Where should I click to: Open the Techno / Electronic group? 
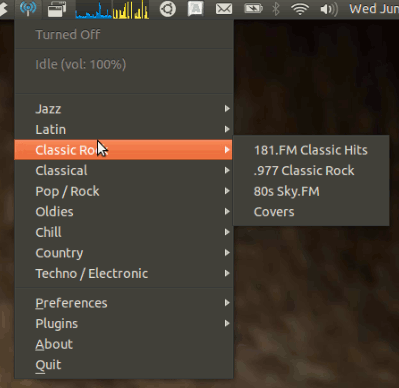pyautogui.click(x=124, y=273)
